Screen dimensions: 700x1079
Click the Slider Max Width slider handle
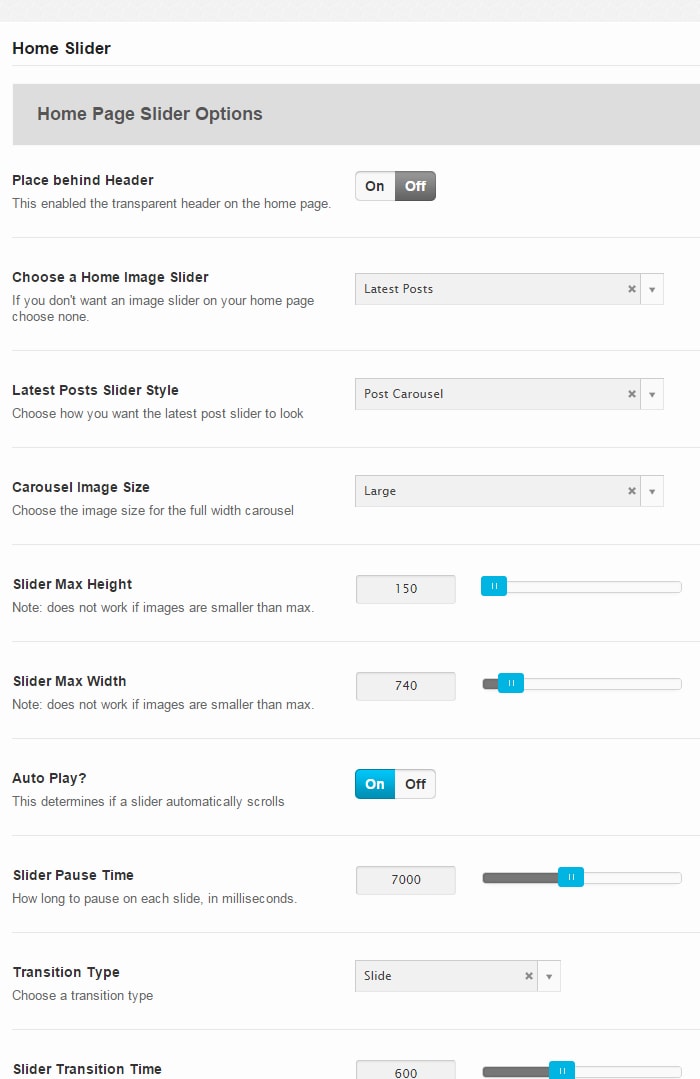tap(511, 684)
